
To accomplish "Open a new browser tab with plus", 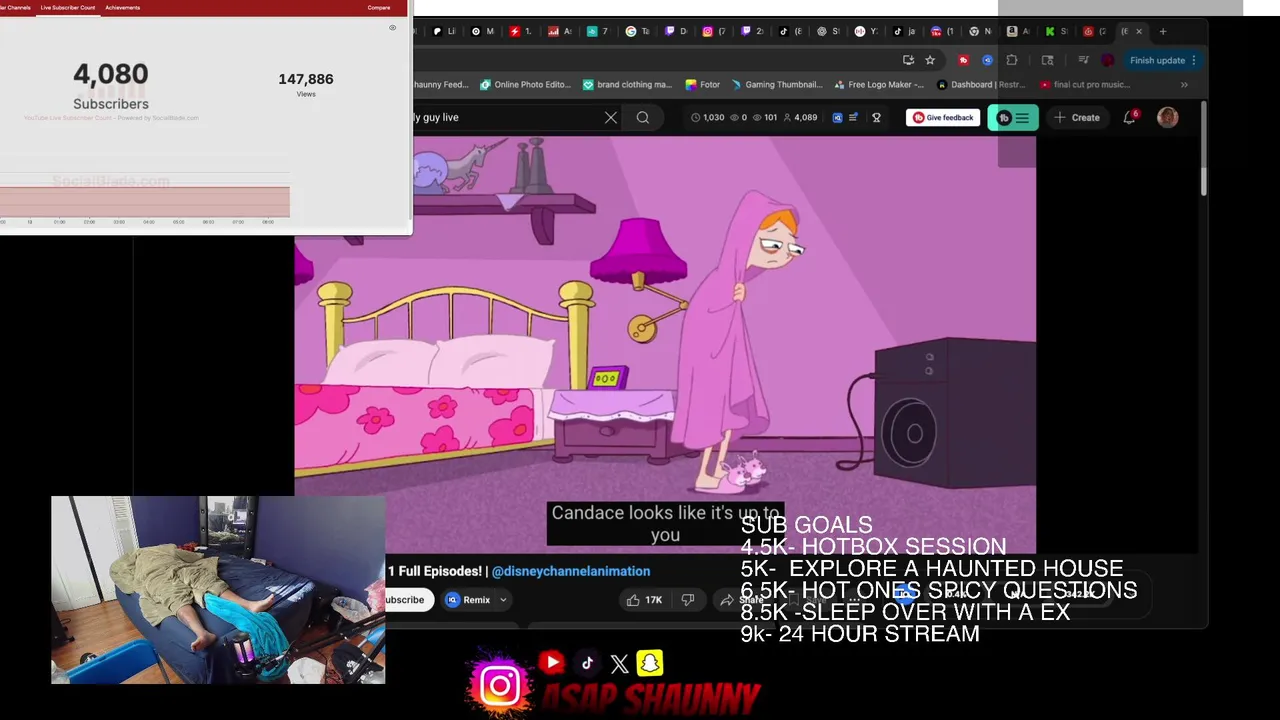I will coord(1163,31).
